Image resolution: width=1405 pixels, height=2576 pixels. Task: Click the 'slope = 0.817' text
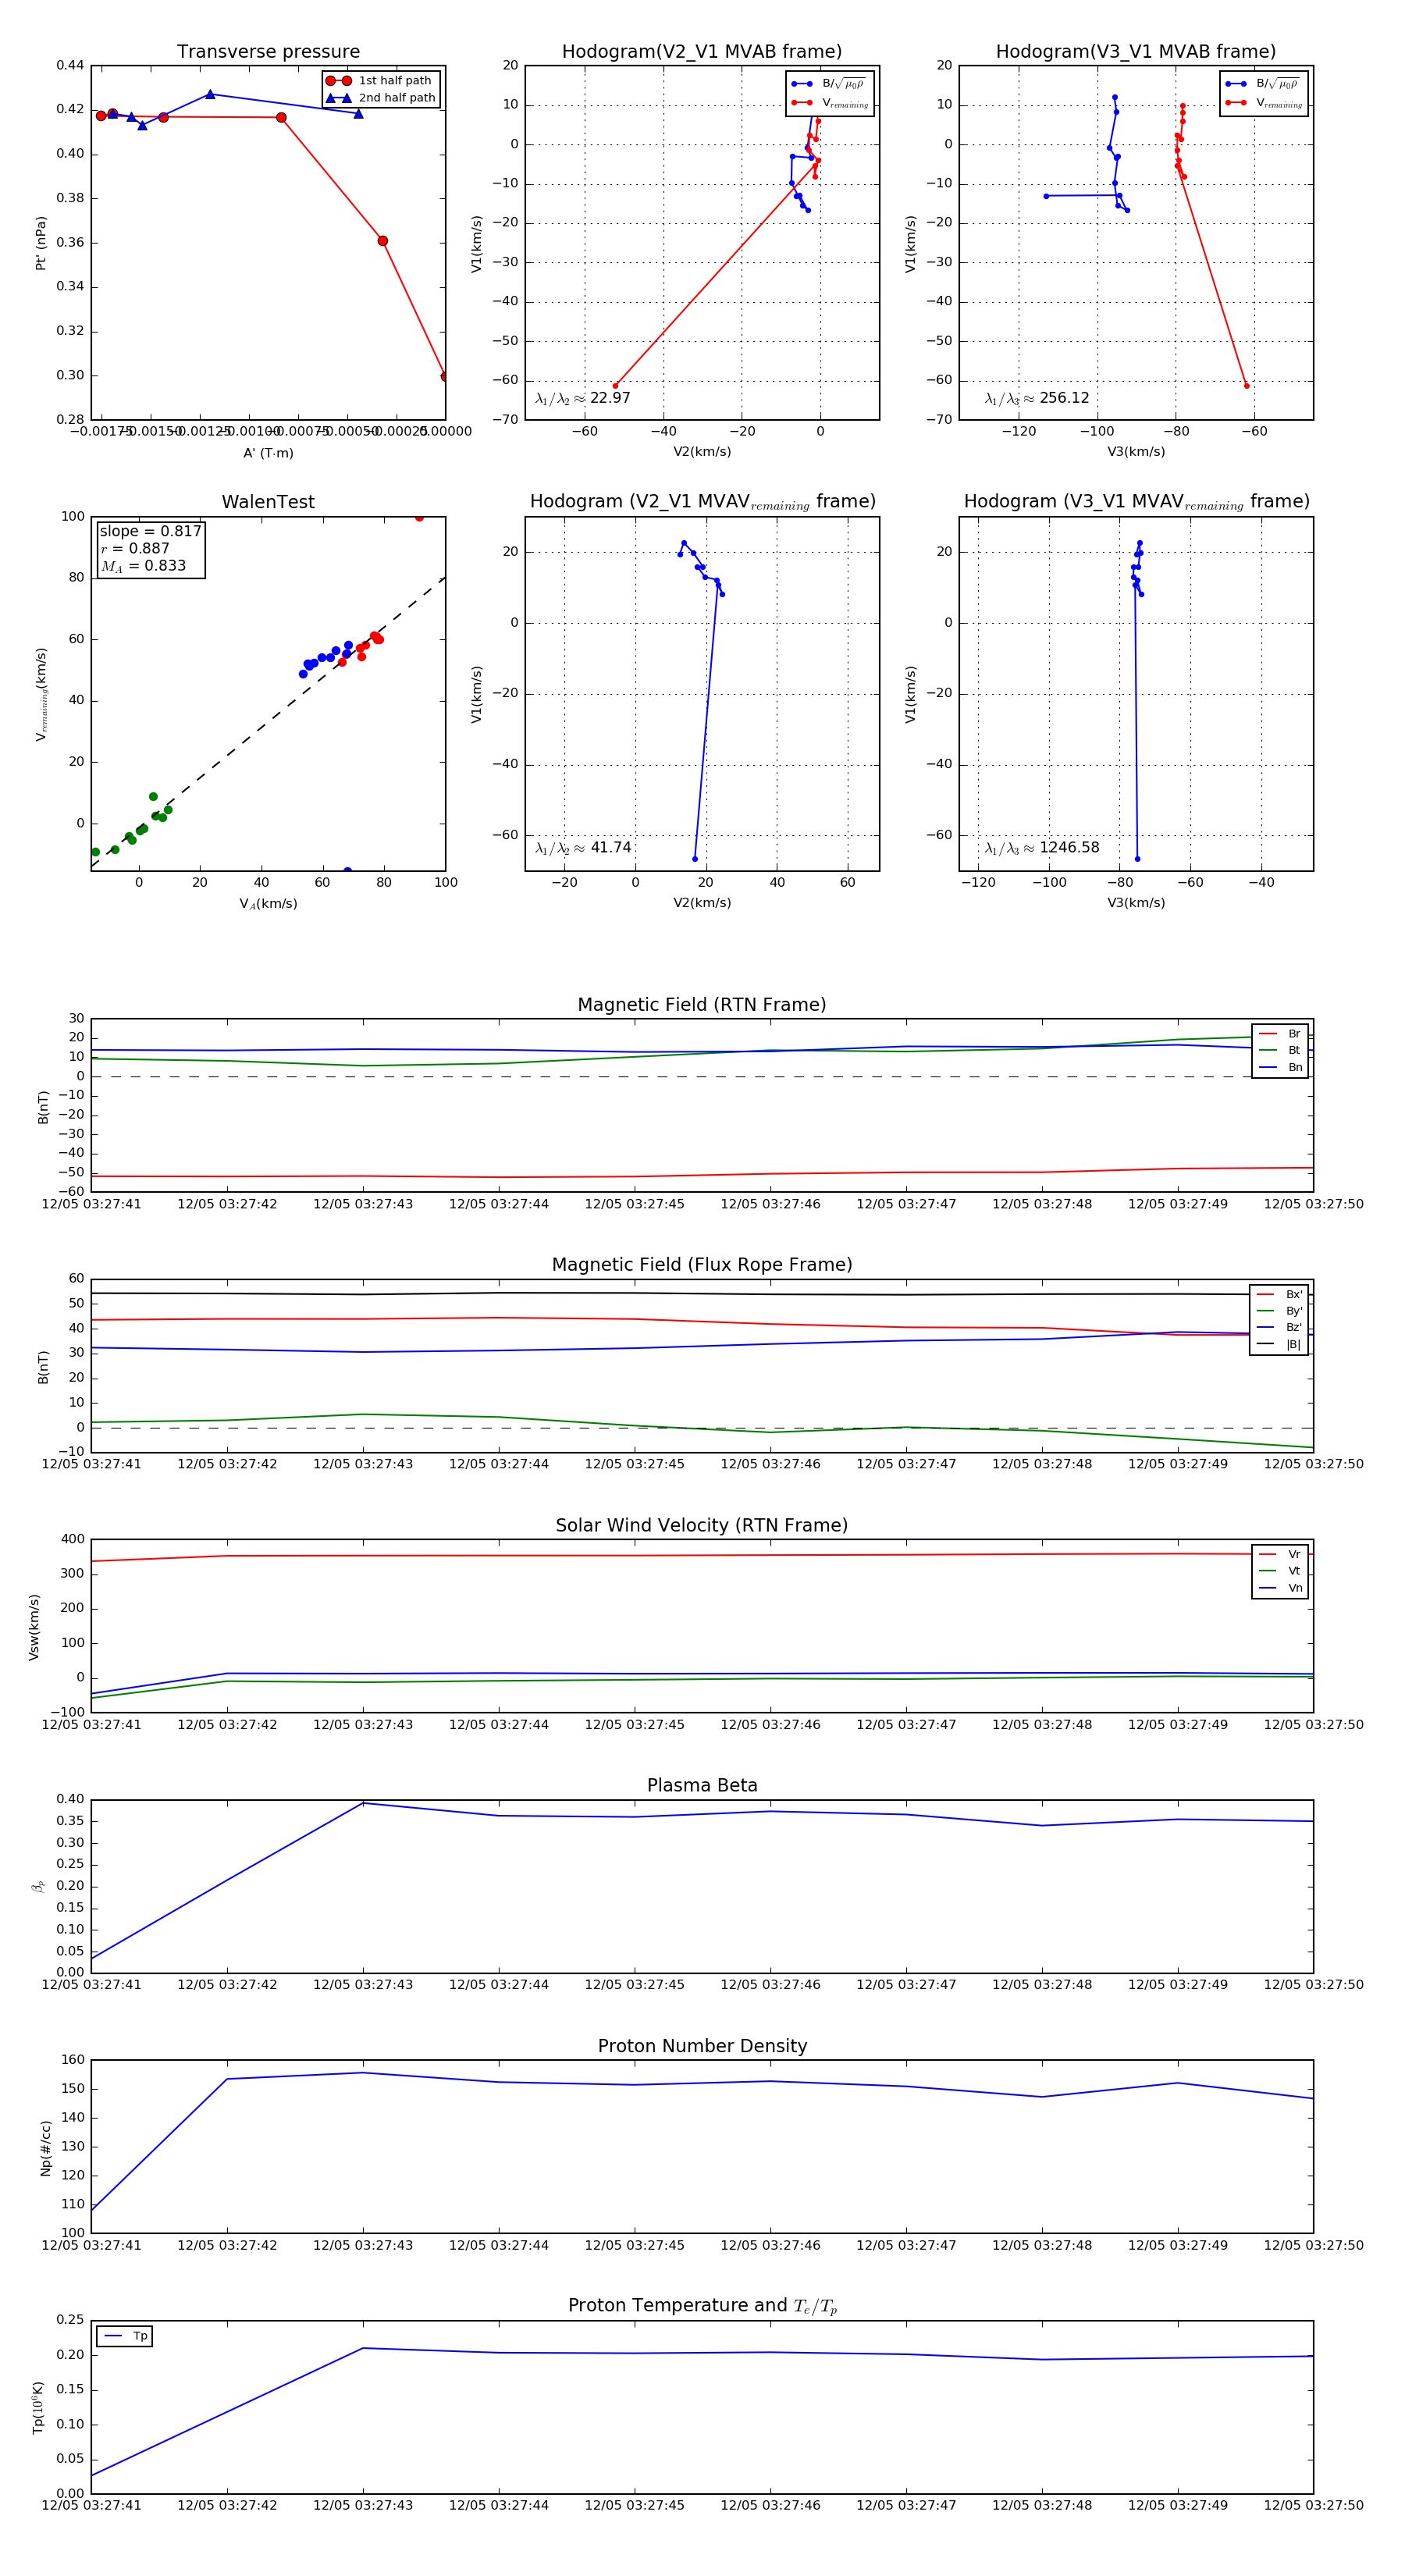coord(150,531)
